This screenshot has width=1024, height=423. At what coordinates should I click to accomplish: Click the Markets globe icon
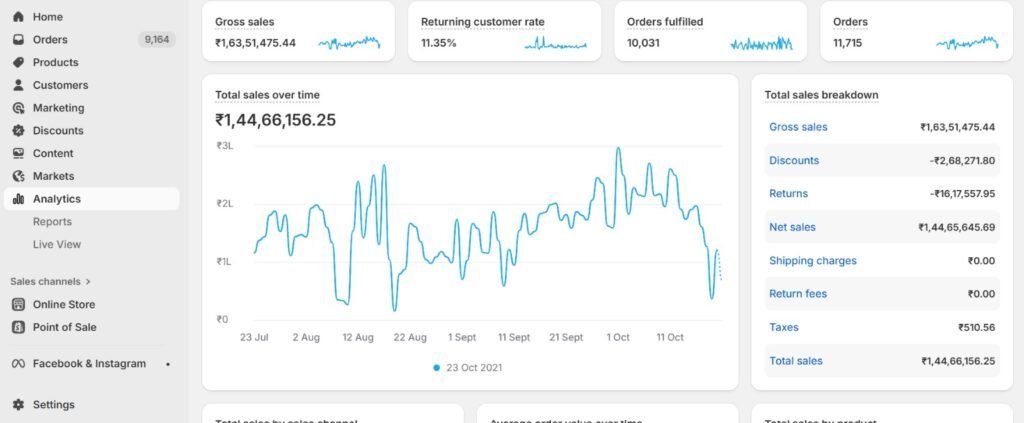click(18, 176)
